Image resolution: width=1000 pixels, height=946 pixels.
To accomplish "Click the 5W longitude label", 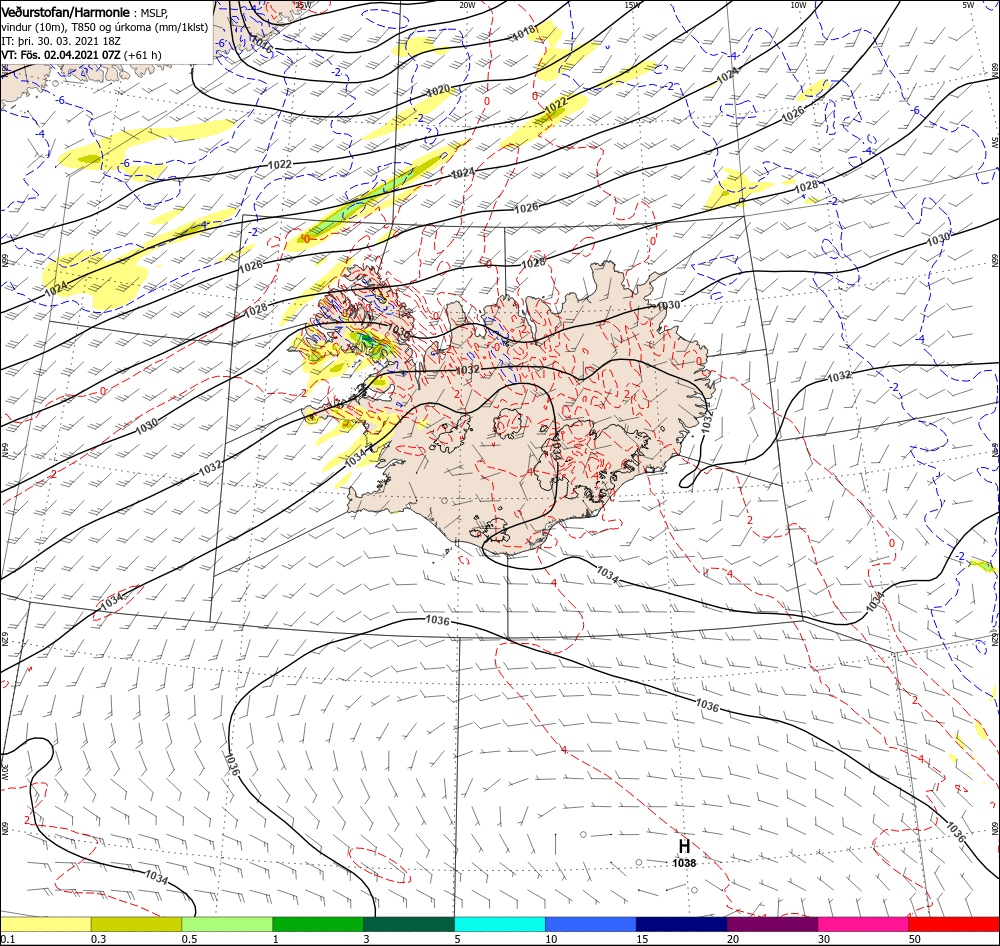I will coord(968,5).
